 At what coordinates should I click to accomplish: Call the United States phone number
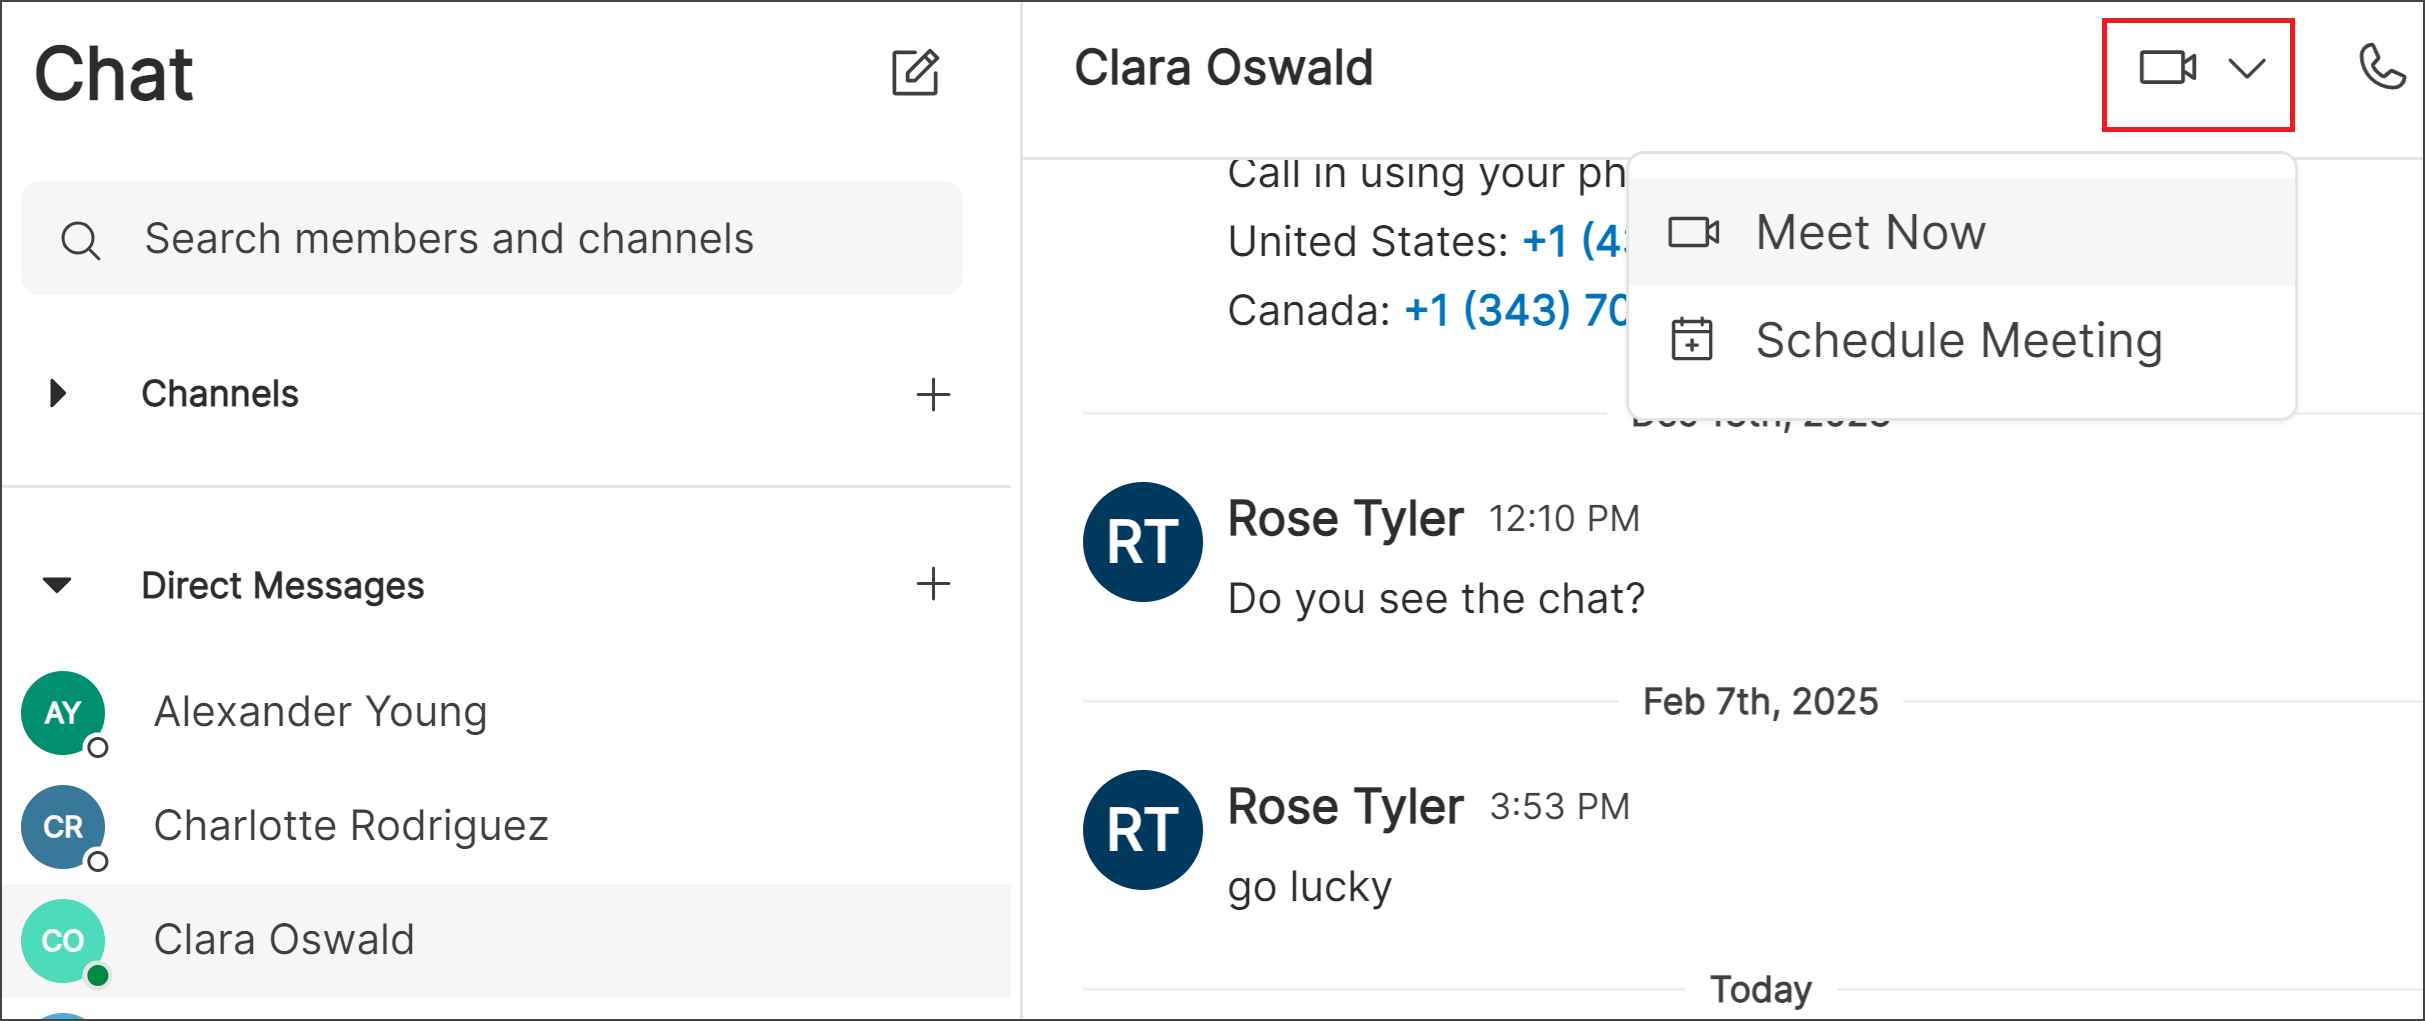click(1560, 240)
